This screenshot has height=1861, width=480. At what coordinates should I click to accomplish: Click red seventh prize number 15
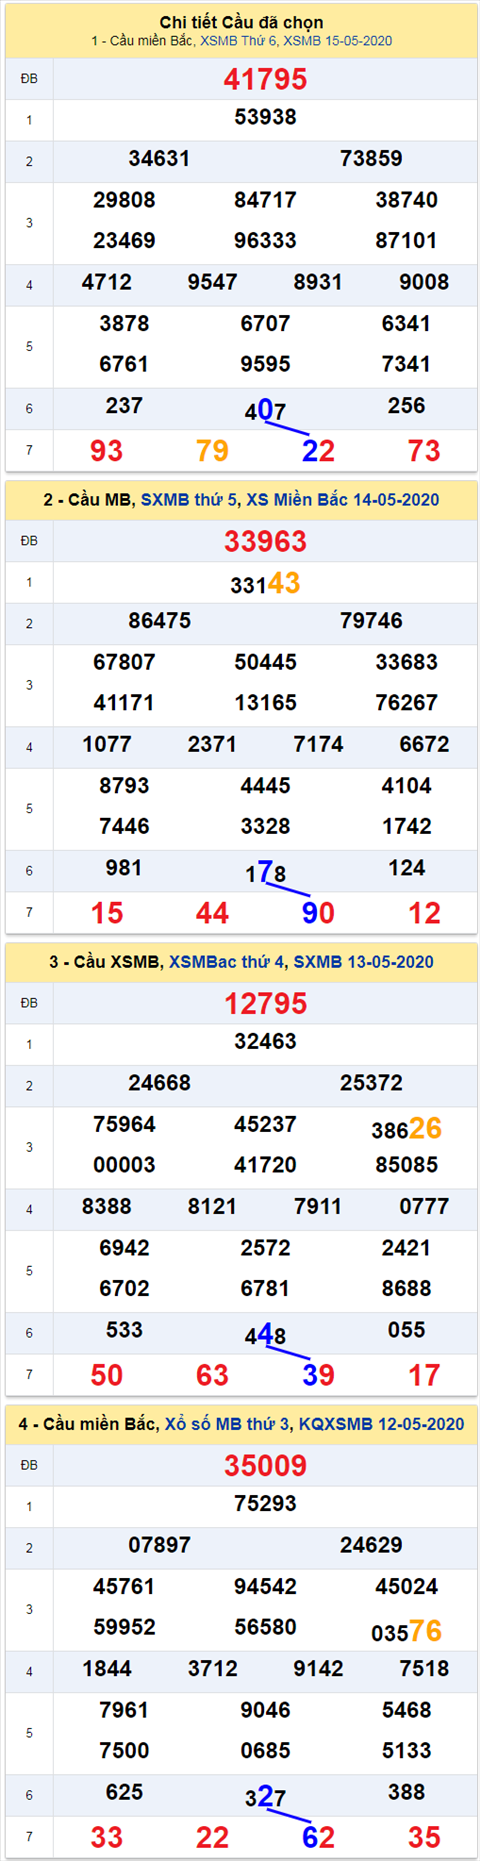point(107,913)
